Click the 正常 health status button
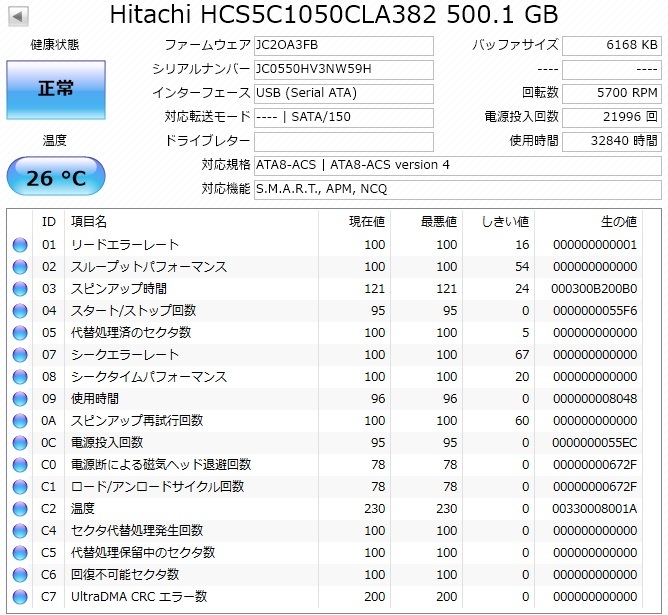 [56, 89]
